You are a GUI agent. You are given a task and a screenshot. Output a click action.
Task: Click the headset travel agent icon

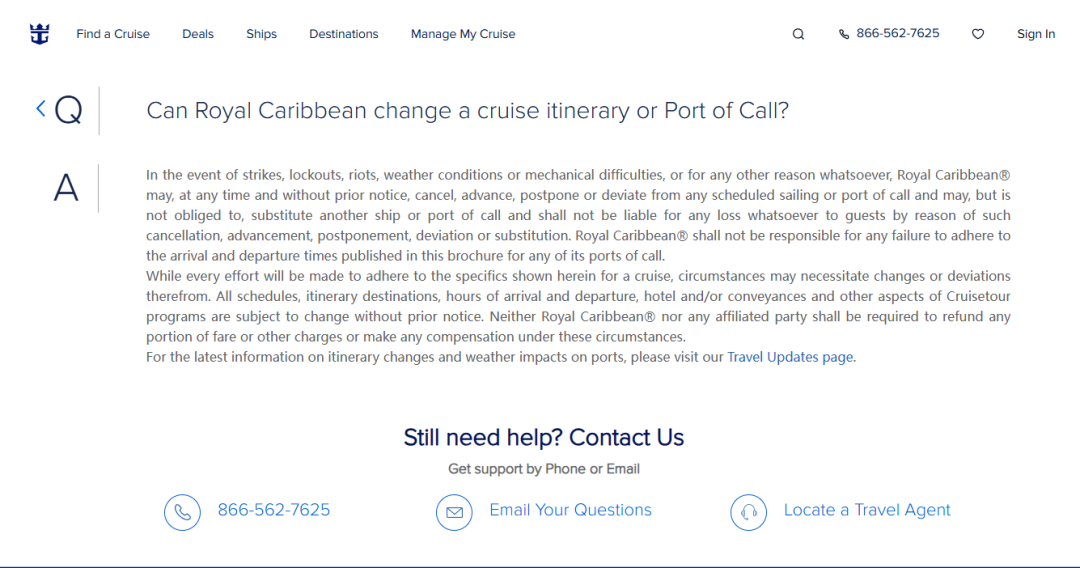coord(748,512)
